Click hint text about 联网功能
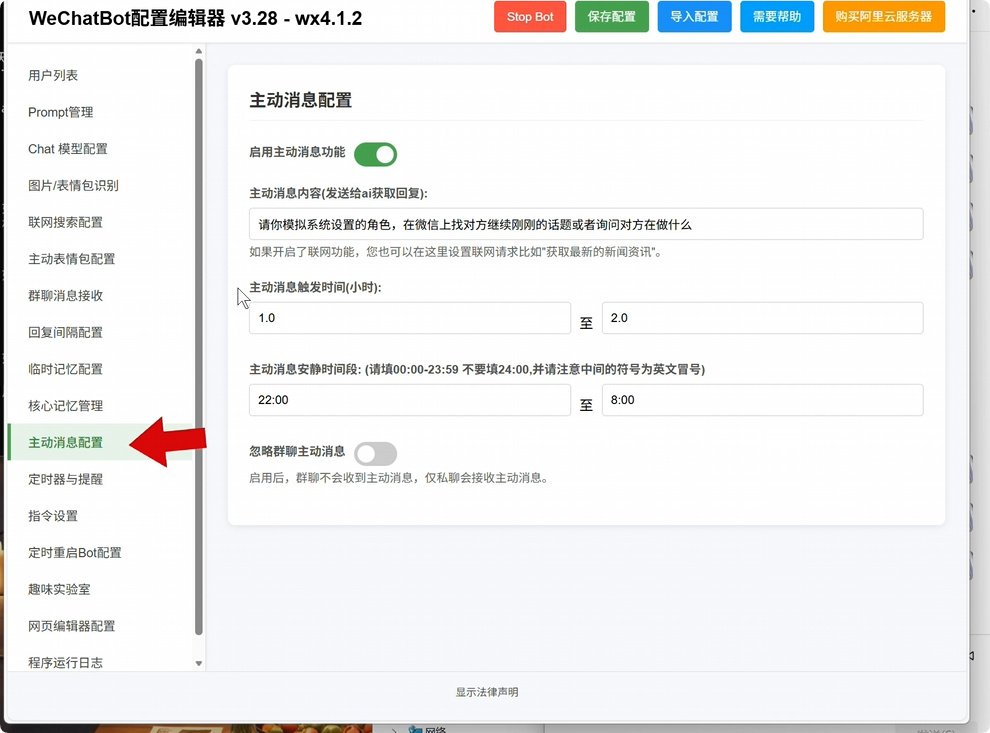Image resolution: width=990 pixels, height=733 pixels. pyautogui.click(x=455, y=252)
